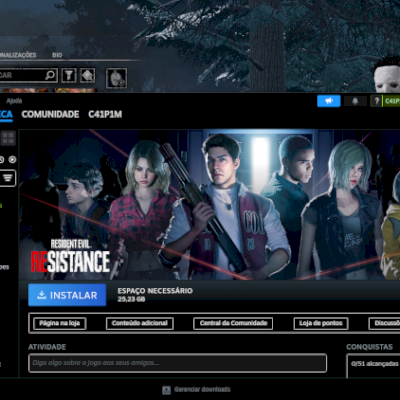
Task: Click the clock recent-activity sidebar icon
Action: pos(1,160)
